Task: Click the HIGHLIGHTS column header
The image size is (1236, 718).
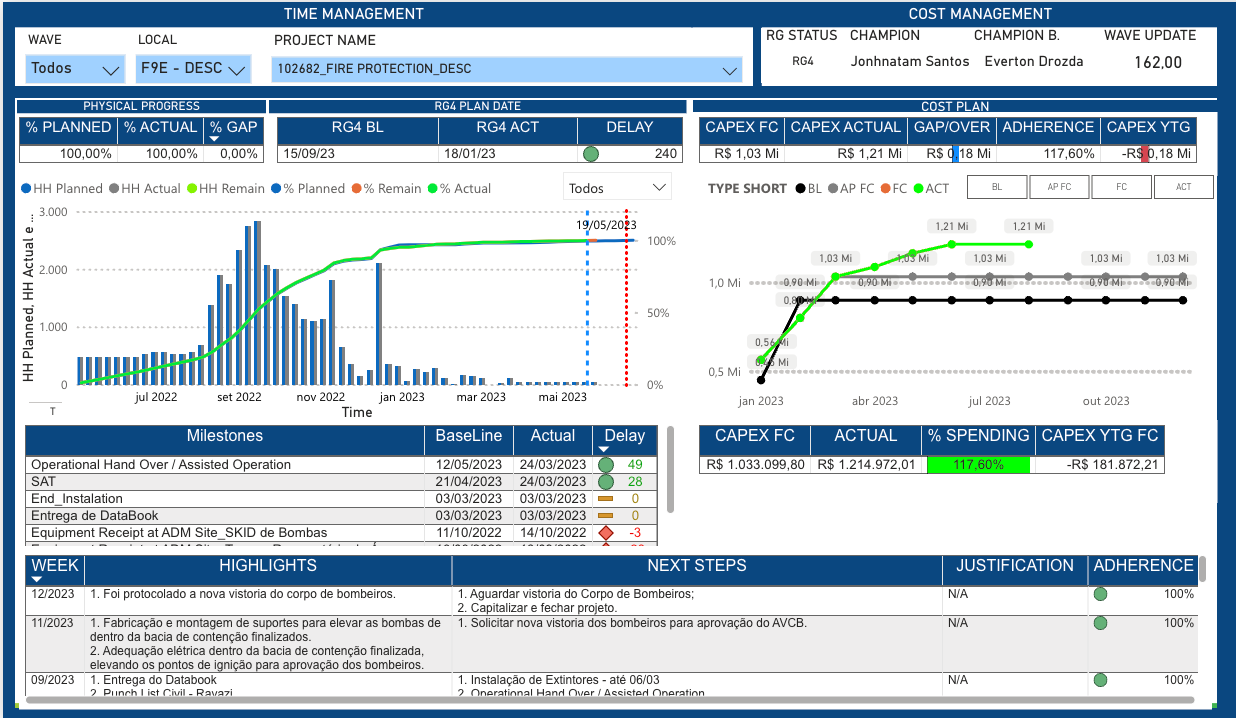Action: tap(268, 566)
